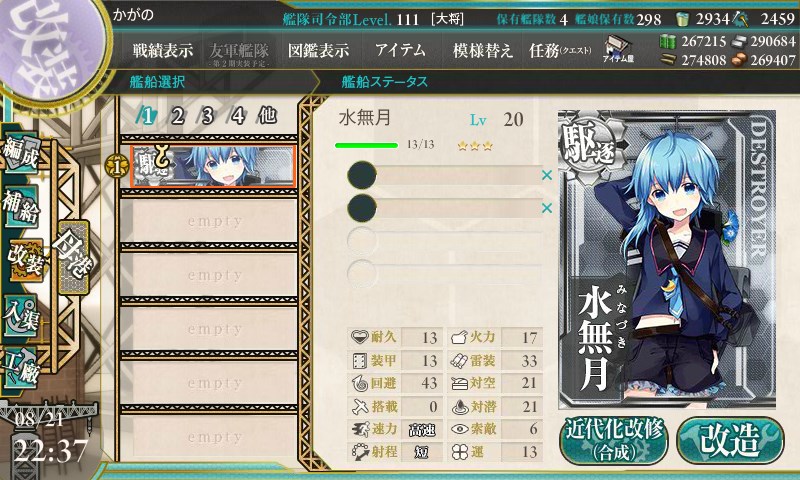Image resolution: width=800 pixels, height=480 pixels.
Task: Remove equipment from second slot with X
Action: click(x=546, y=208)
